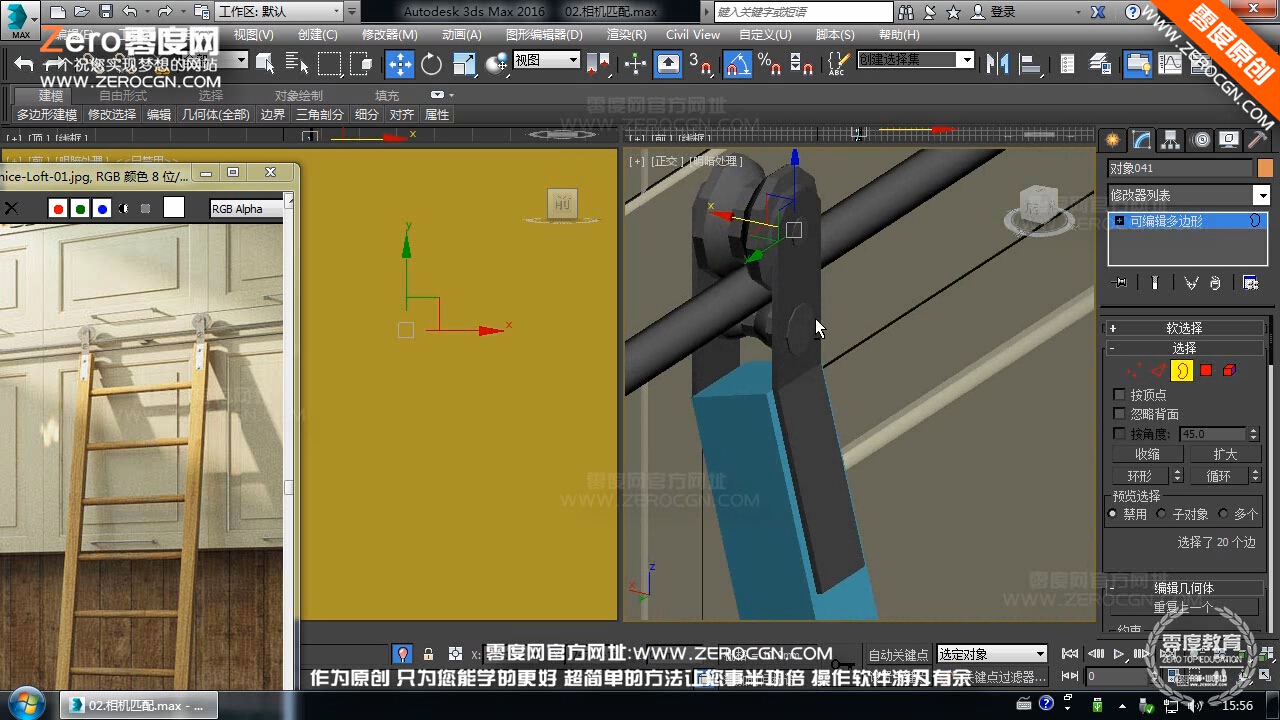Image resolution: width=1280 pixels, height=720 pixels.
Task: Enable the 按角度 checkbox
Action: (x=1119, y=434)
